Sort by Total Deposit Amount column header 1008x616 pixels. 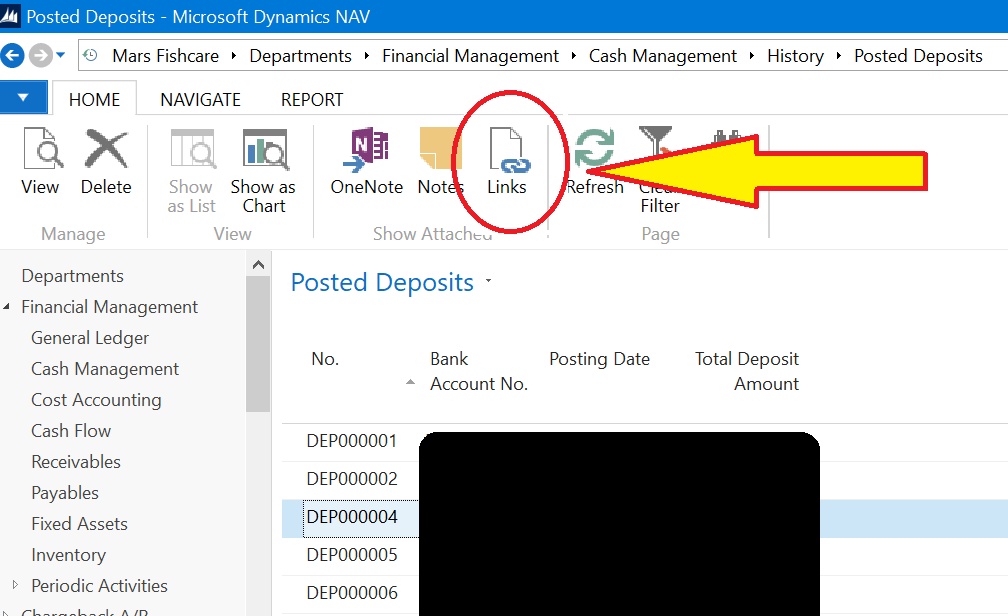(x=746, y=371)
